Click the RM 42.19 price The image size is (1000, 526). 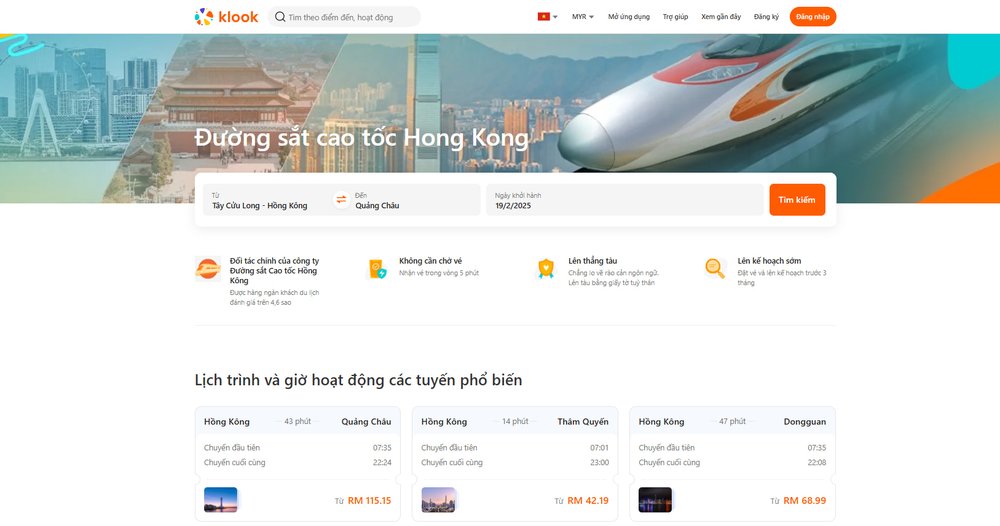[588, 500]
